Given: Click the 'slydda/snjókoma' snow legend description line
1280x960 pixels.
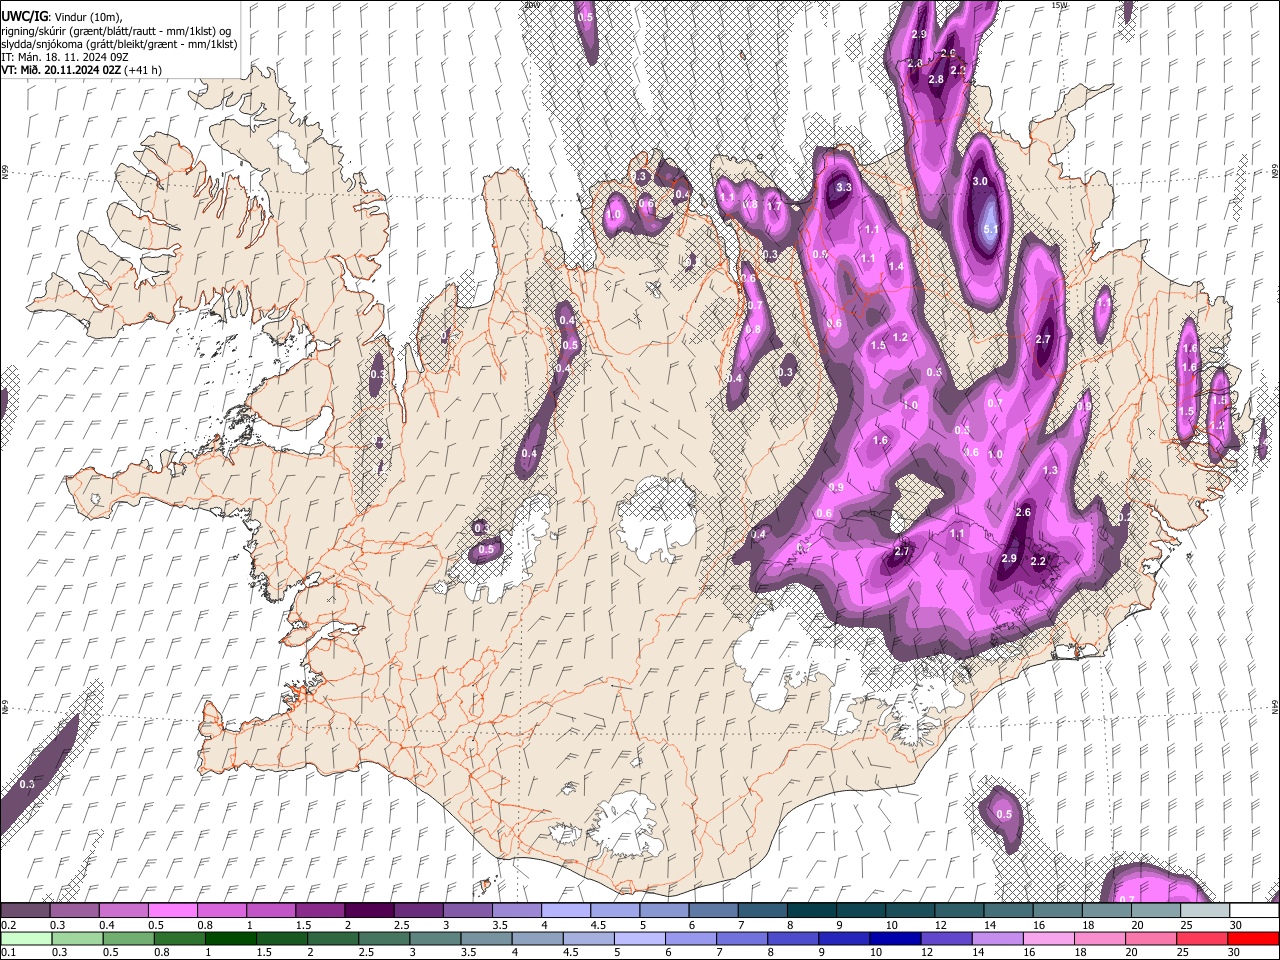Looking at the screenshot, I should point(119,44).
